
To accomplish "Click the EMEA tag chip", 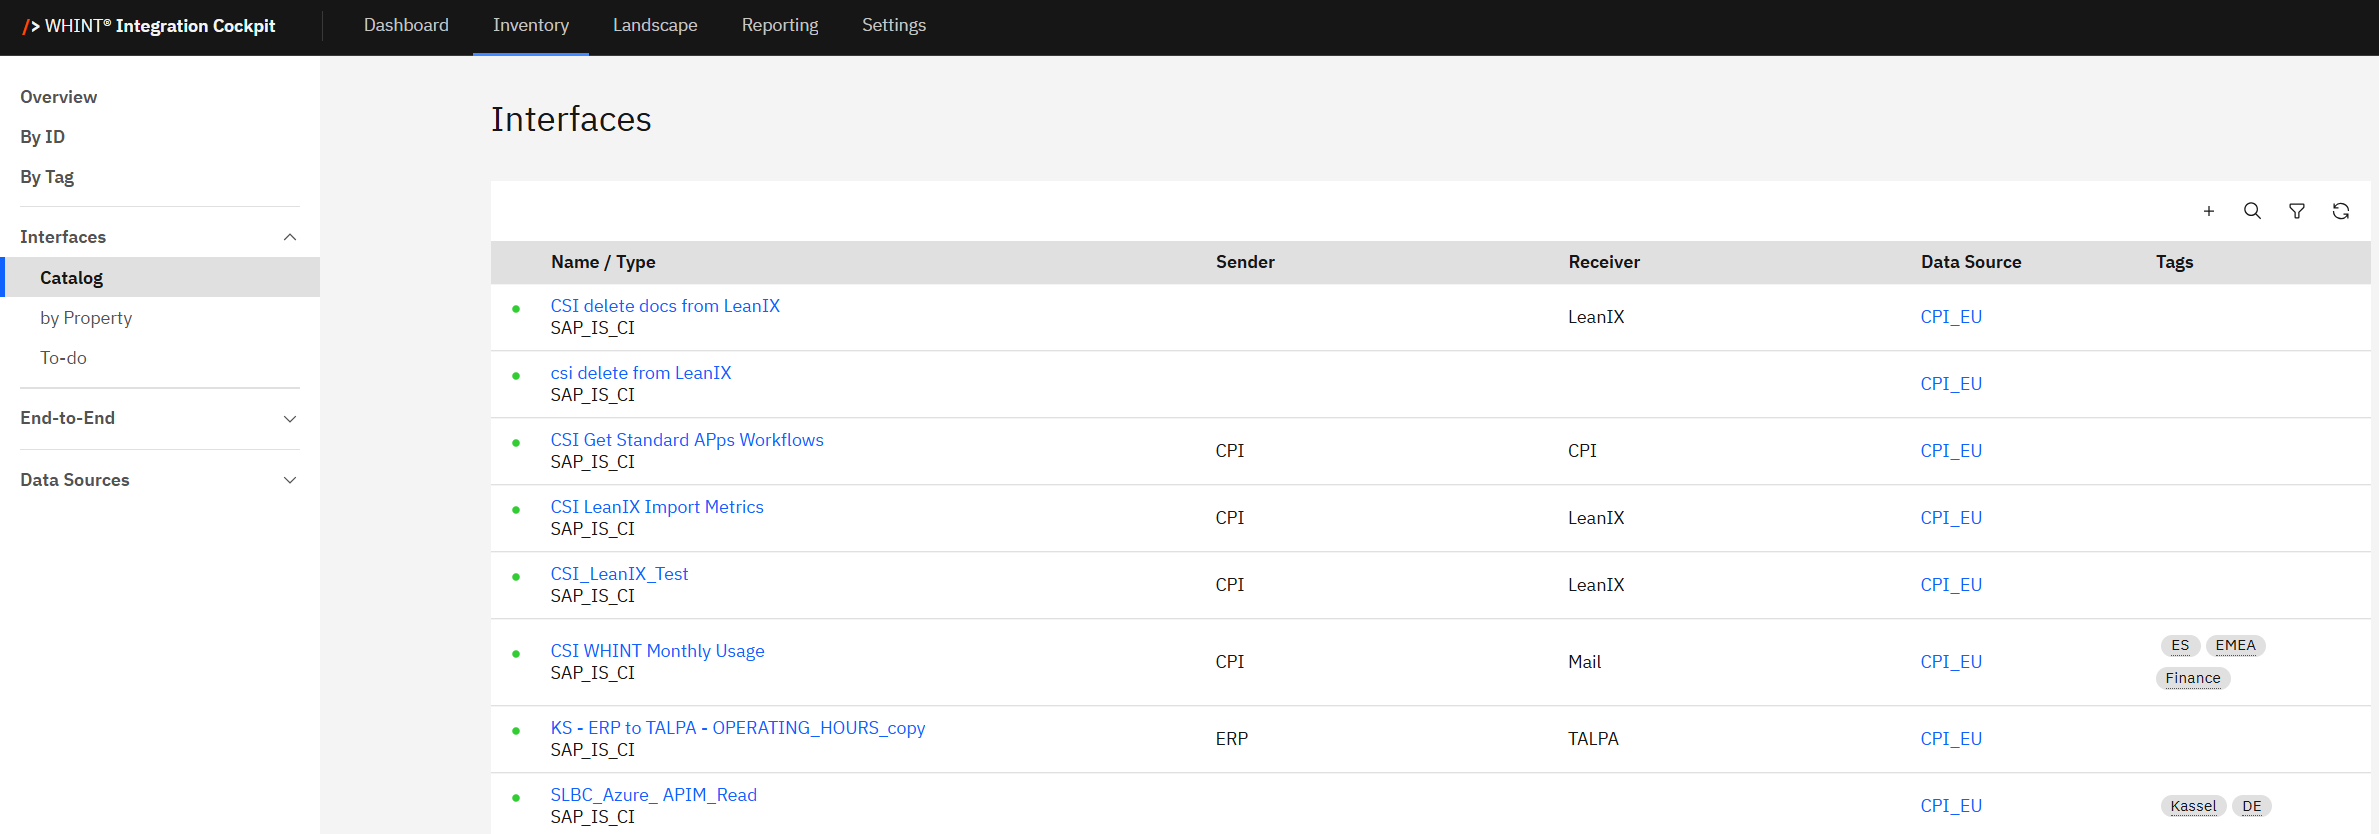I will pyautogui.click(x=2235, y=646).
